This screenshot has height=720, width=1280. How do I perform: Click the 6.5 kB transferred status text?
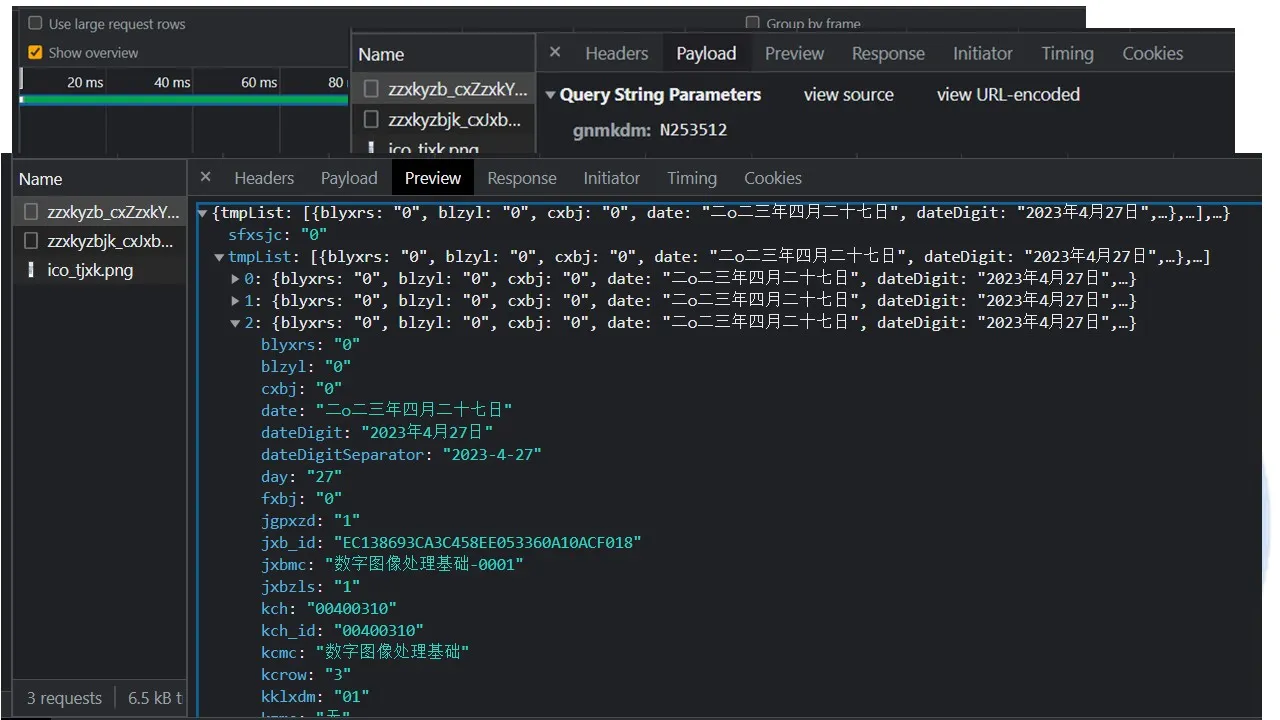click(155, 698)
